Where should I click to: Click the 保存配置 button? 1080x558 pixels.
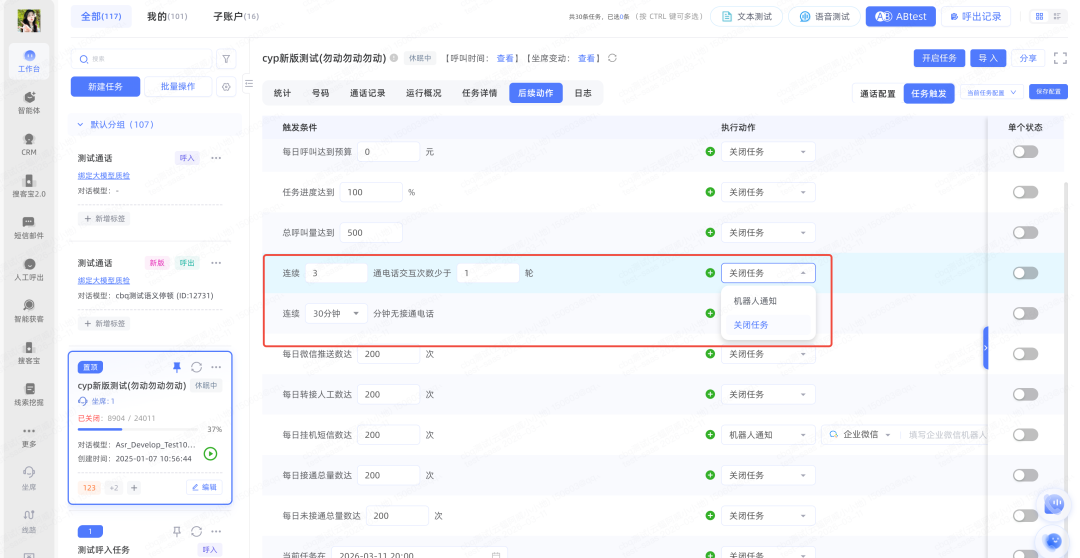(x=1049, y=92)
